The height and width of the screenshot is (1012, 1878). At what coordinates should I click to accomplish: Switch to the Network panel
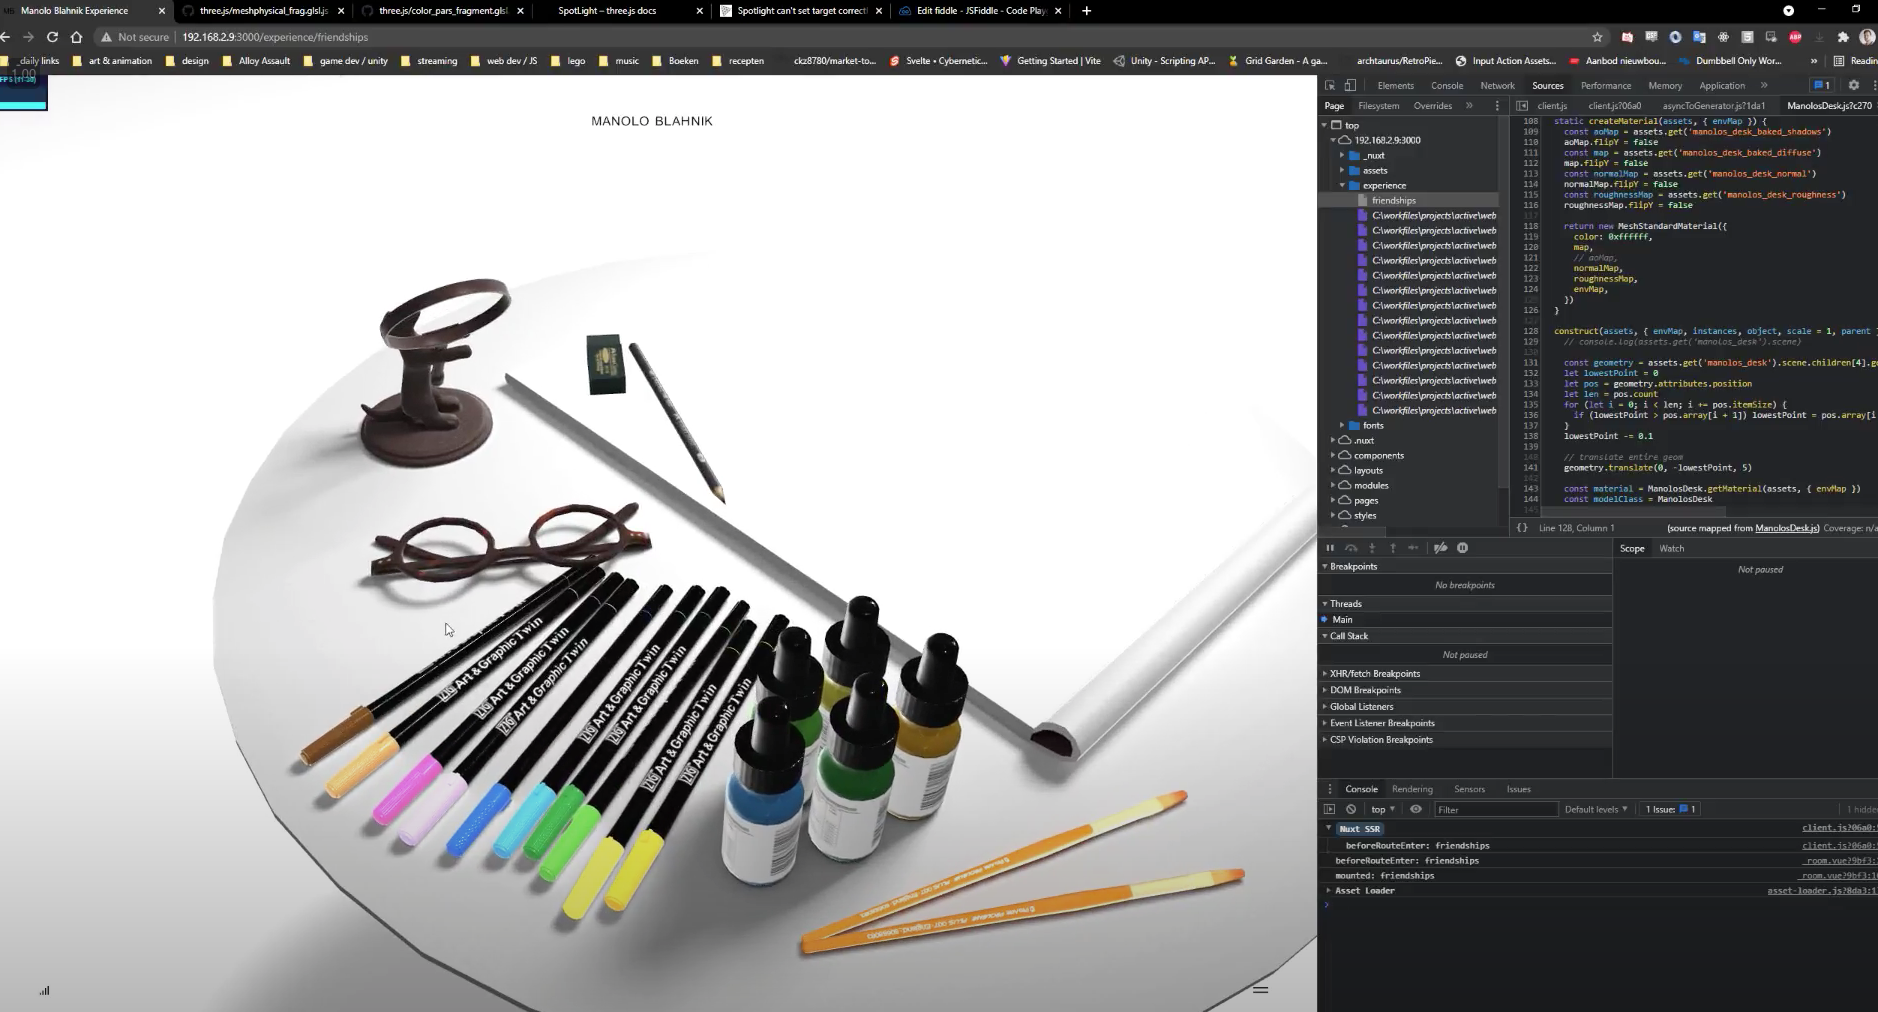(x=1497, y=86)
